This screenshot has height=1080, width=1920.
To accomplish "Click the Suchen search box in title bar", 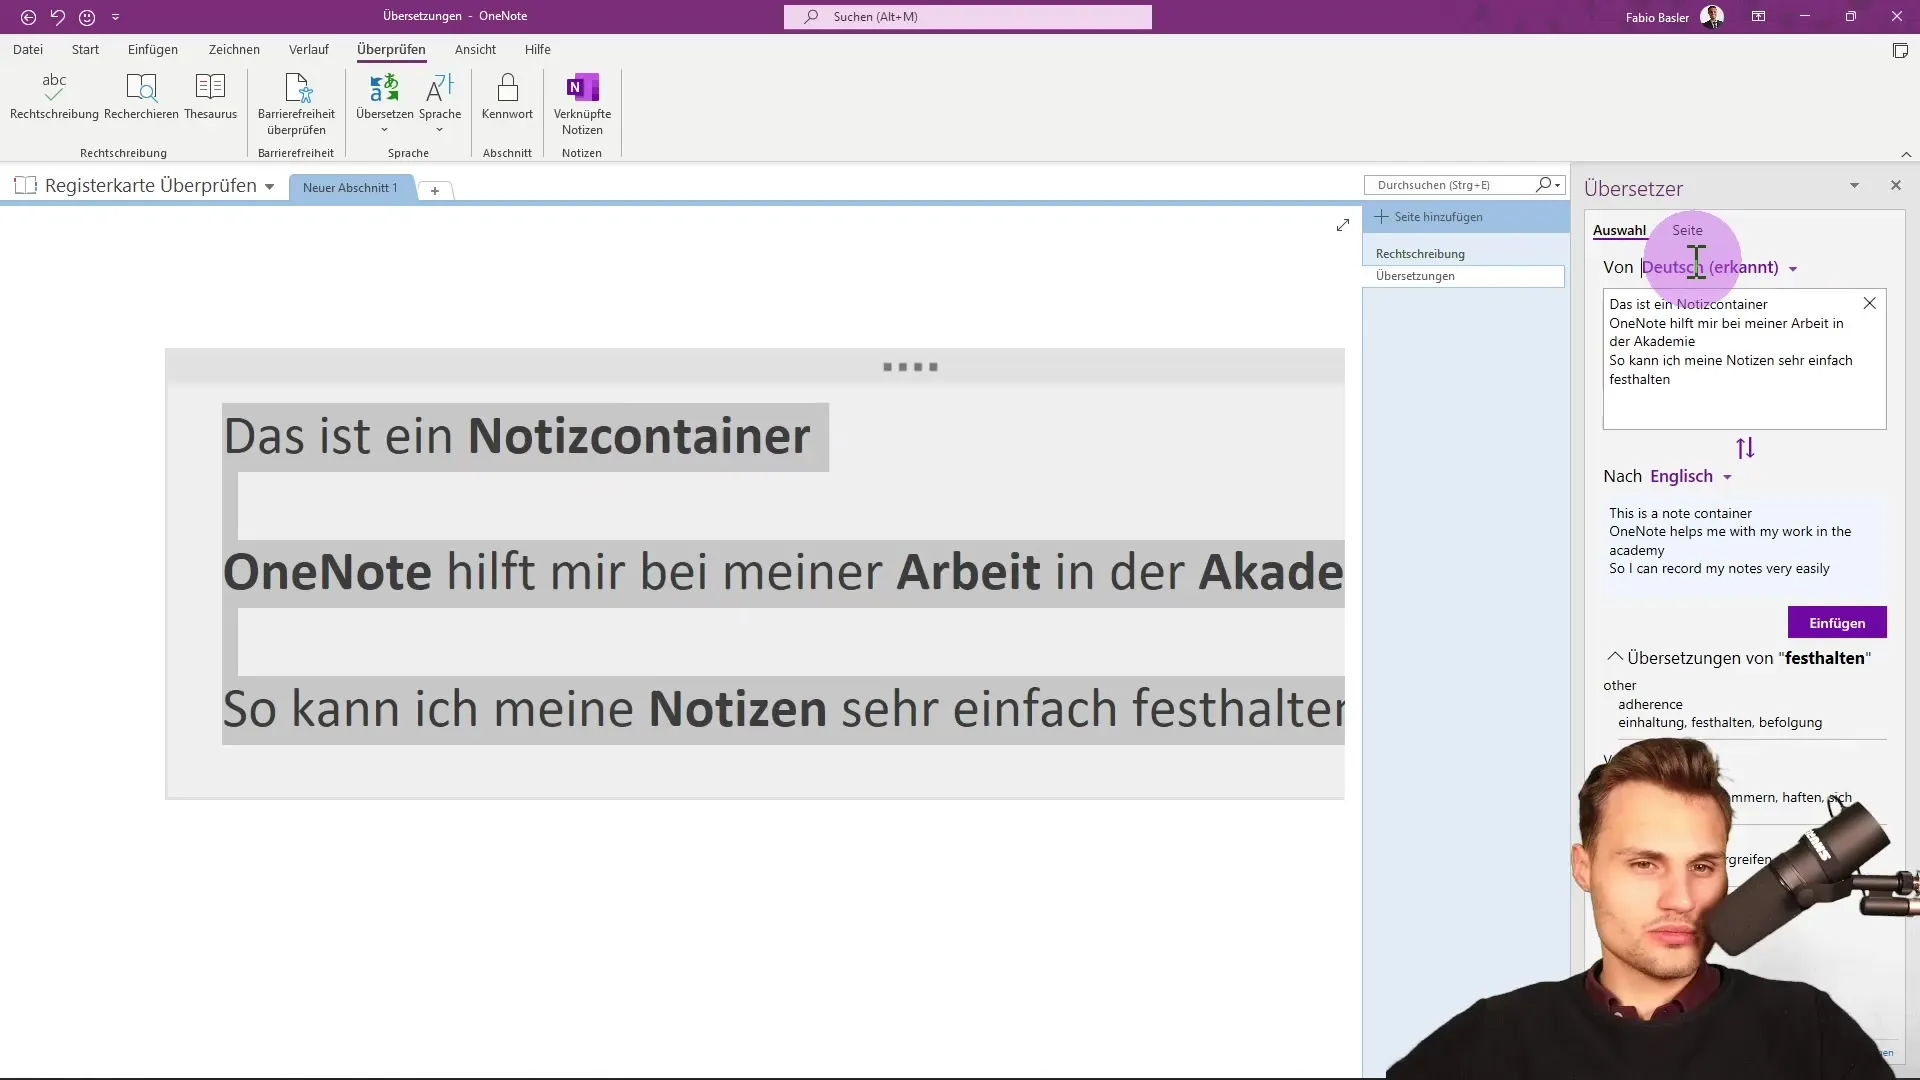I will tap(968, 17).
